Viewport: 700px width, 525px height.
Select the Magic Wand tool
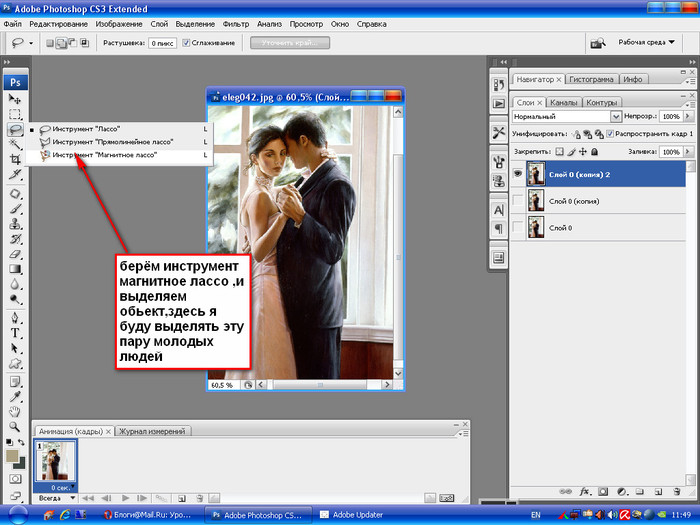click(15, 144)
